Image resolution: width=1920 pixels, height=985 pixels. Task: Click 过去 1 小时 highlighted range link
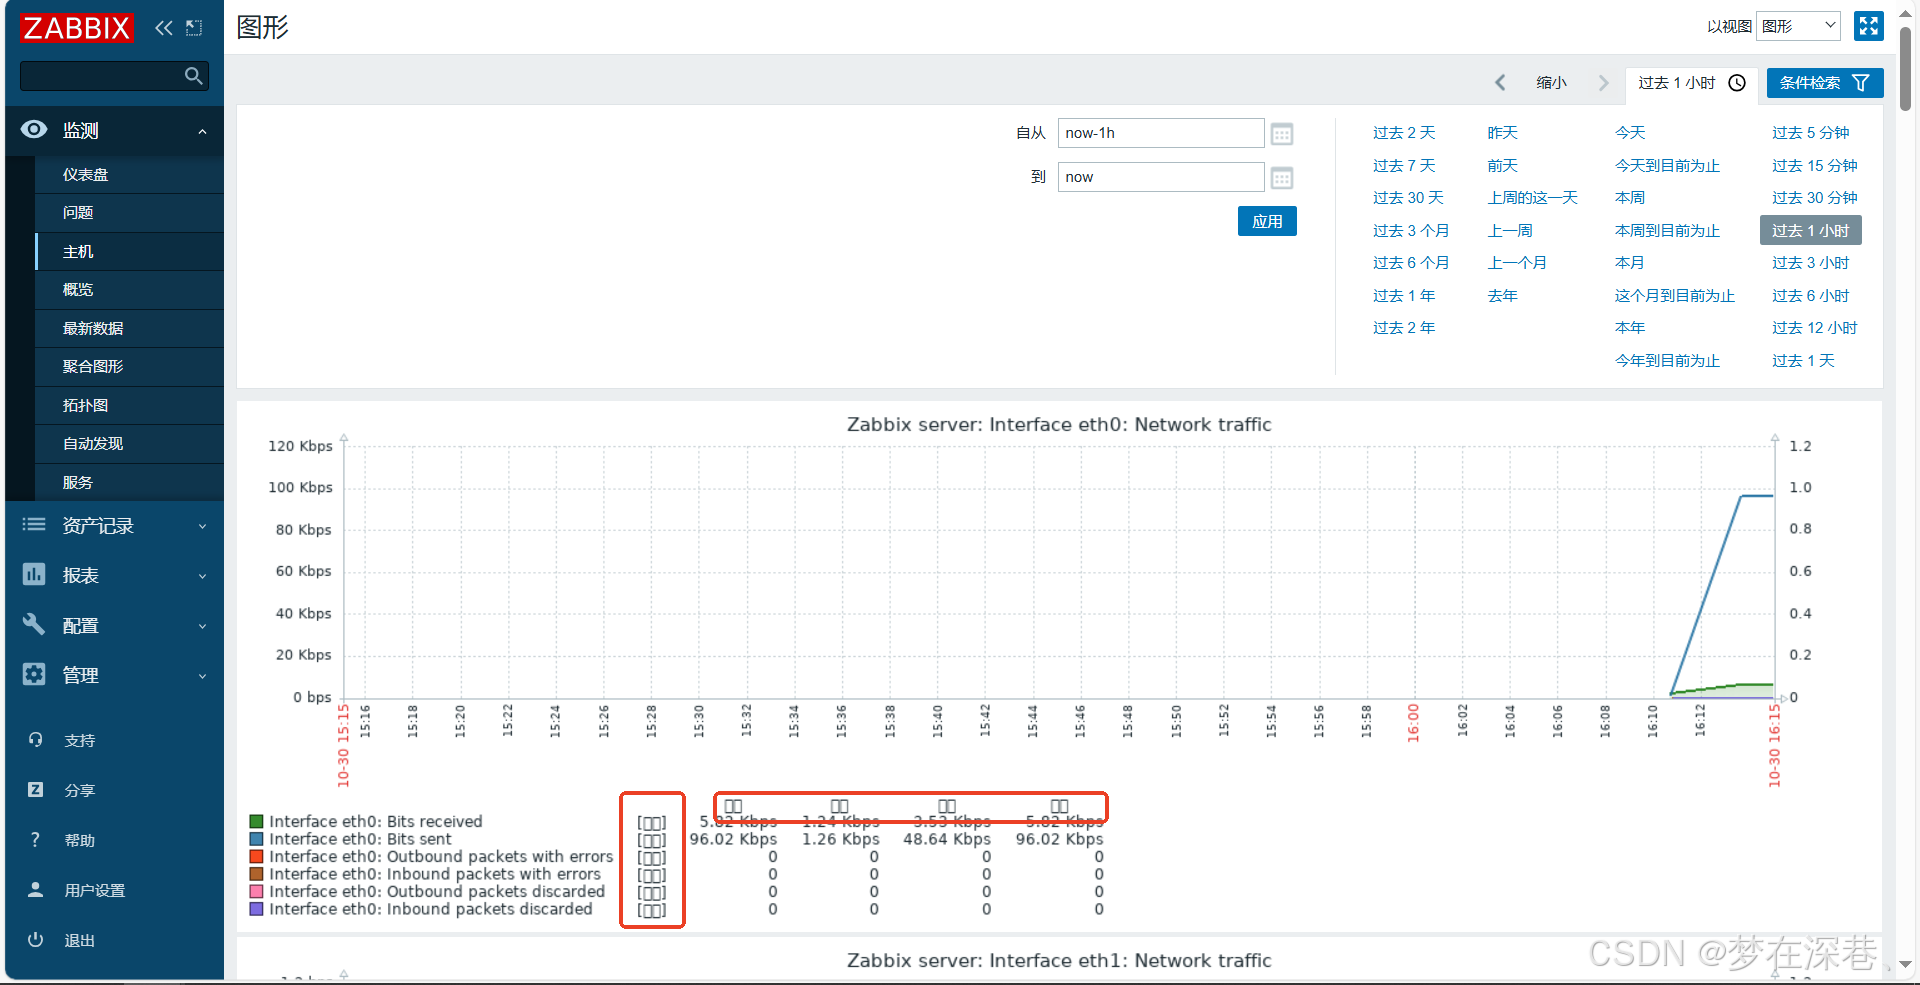1811,231
